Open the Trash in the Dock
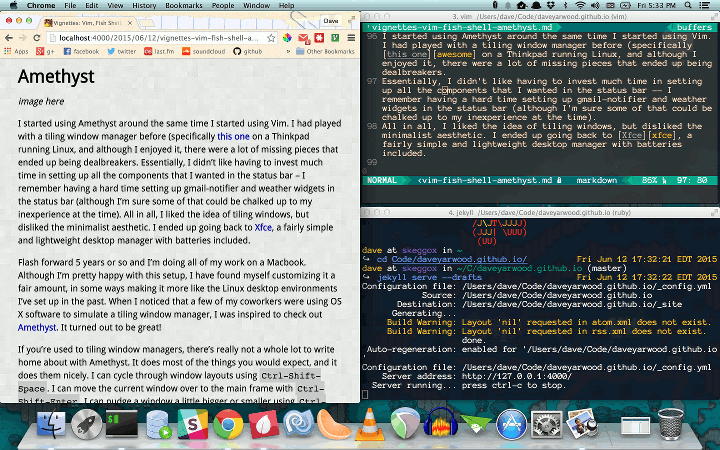720x450 pixels. [670, 424]
